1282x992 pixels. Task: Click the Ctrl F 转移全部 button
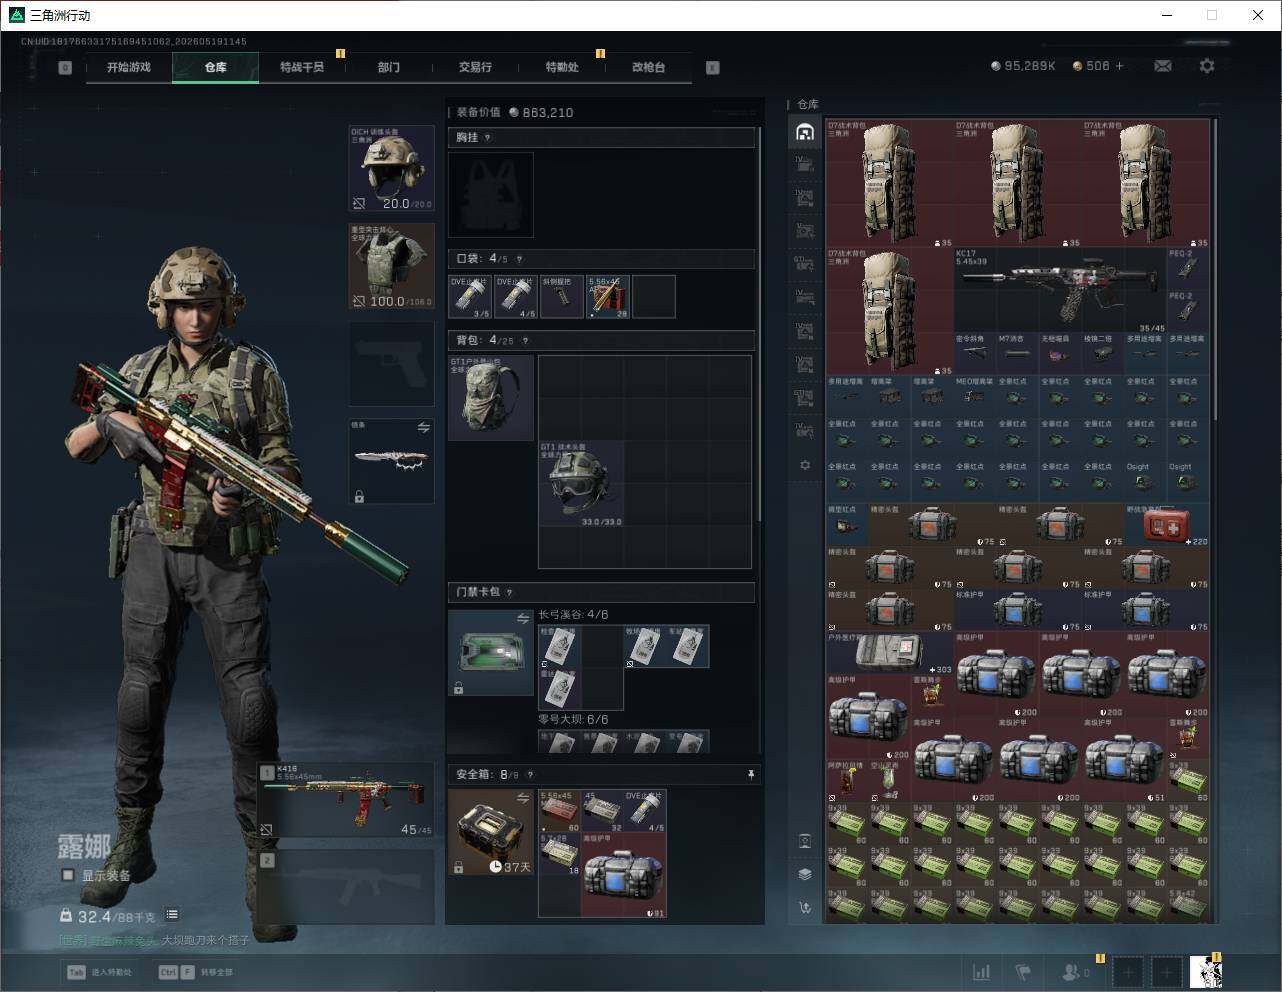tap(196, 972)
